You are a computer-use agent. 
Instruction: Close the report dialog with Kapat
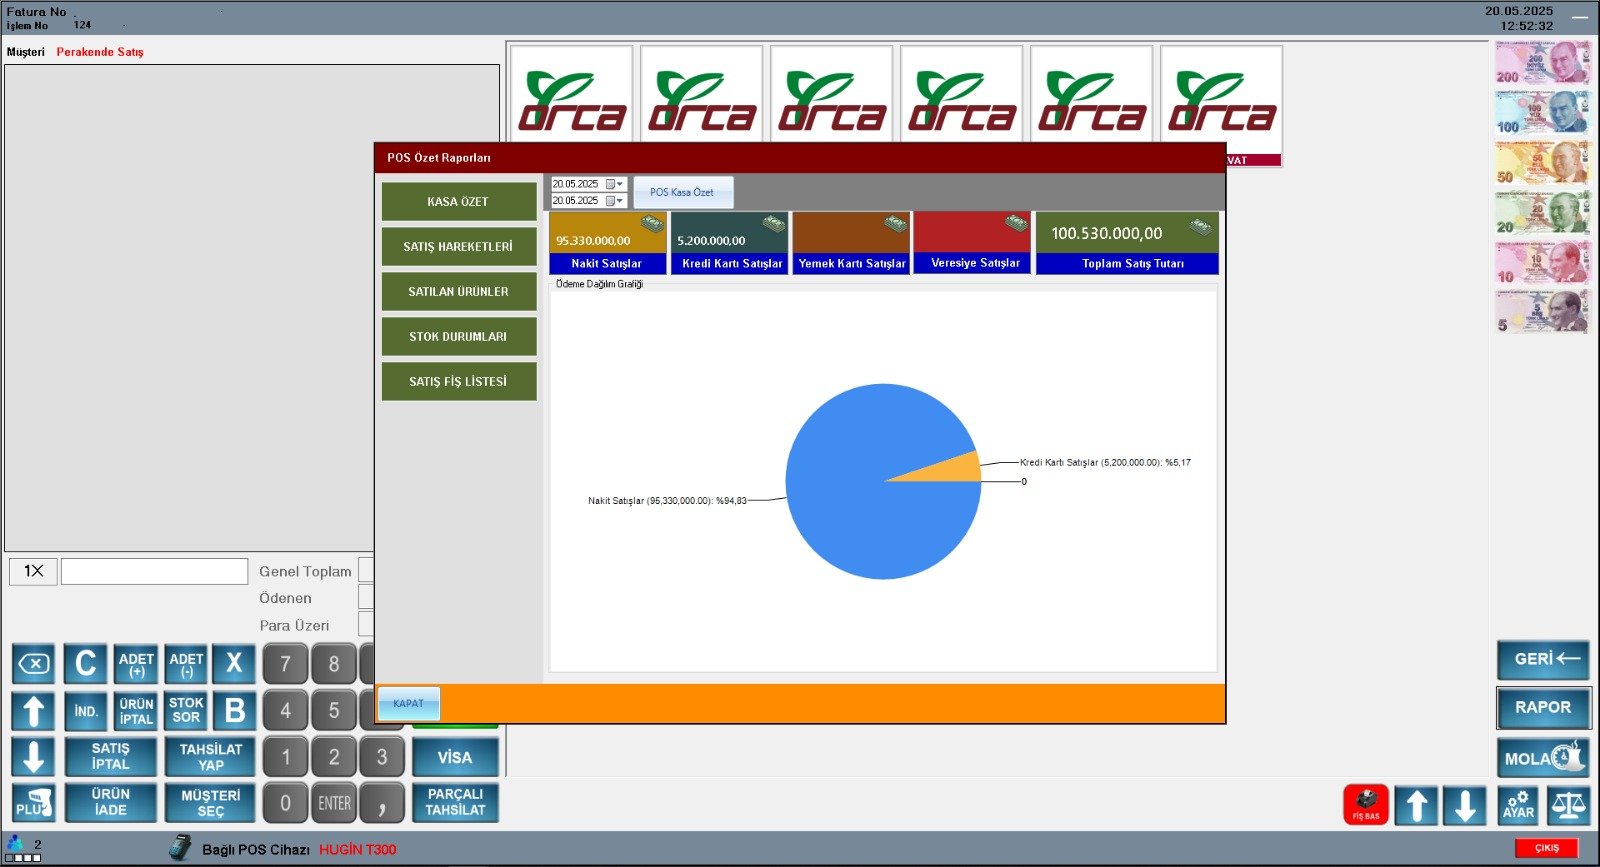click(408, 704)
